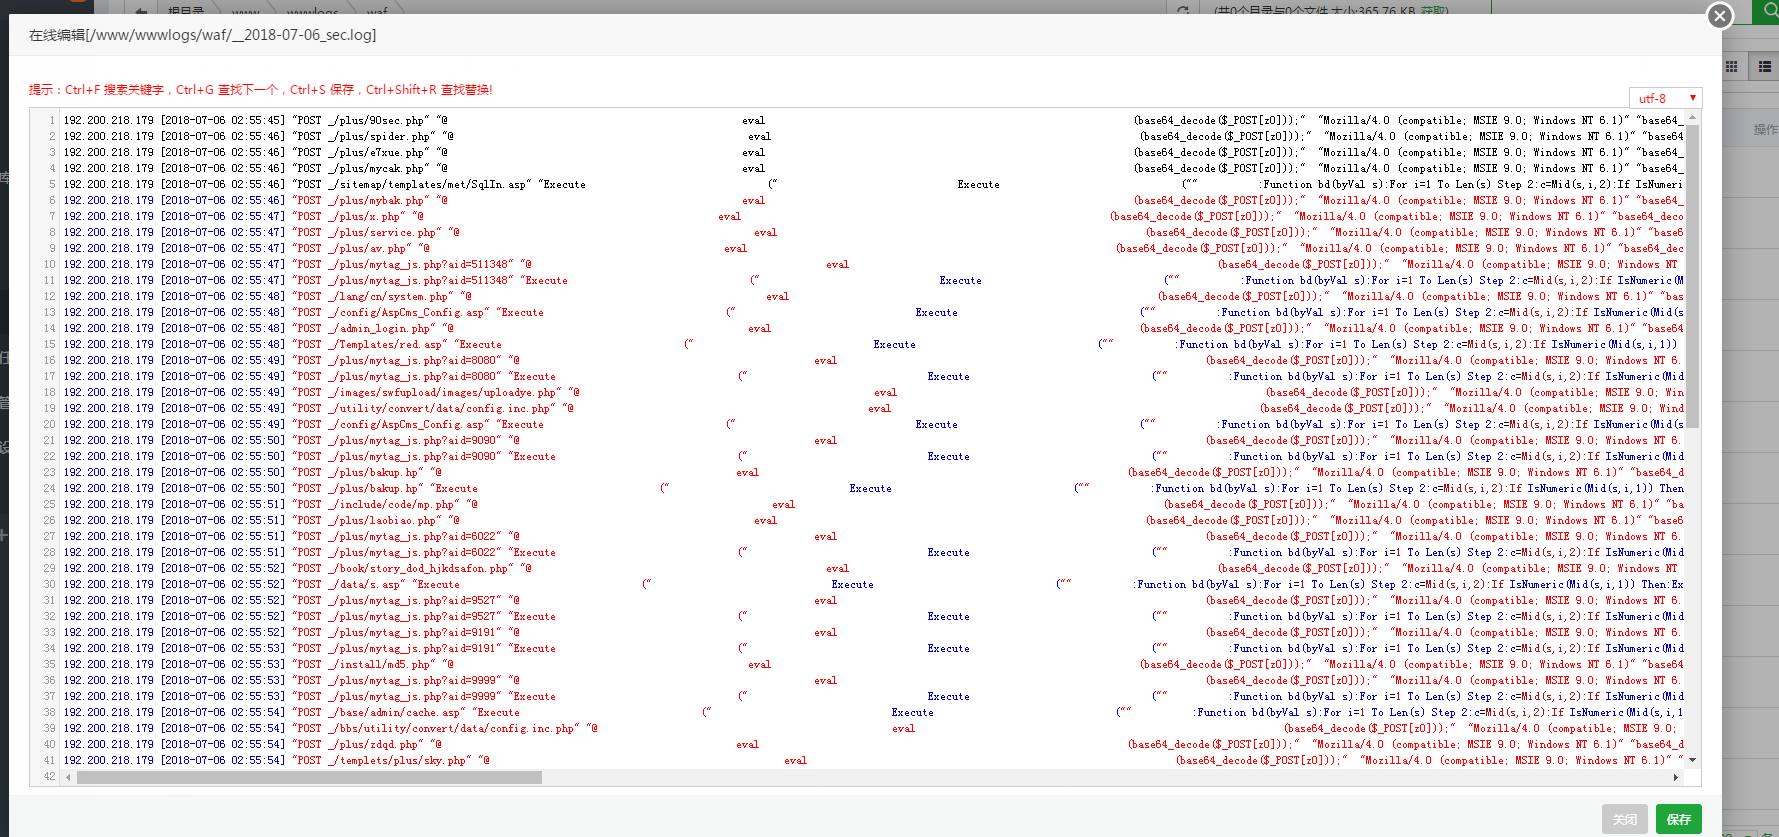This screenshot has width=1779, height=837.
Task: Click the /bbs/utility/convert/data/config.inc.php log entry
Action: tap(874, 728)
